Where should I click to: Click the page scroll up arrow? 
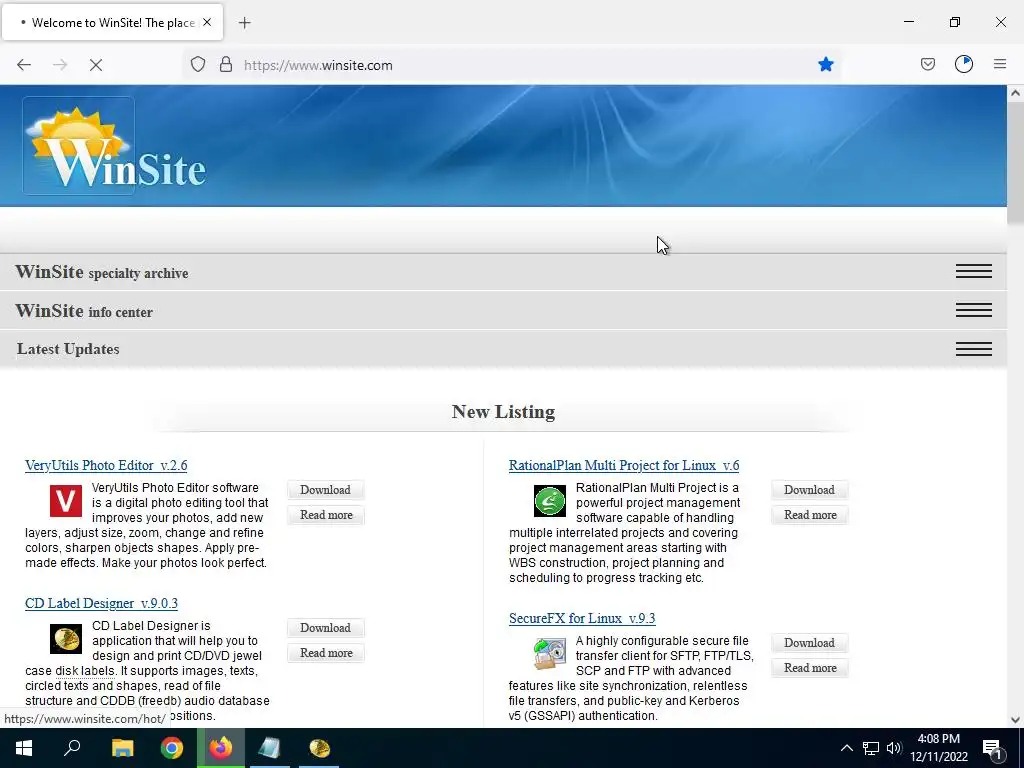point(1015,93)
